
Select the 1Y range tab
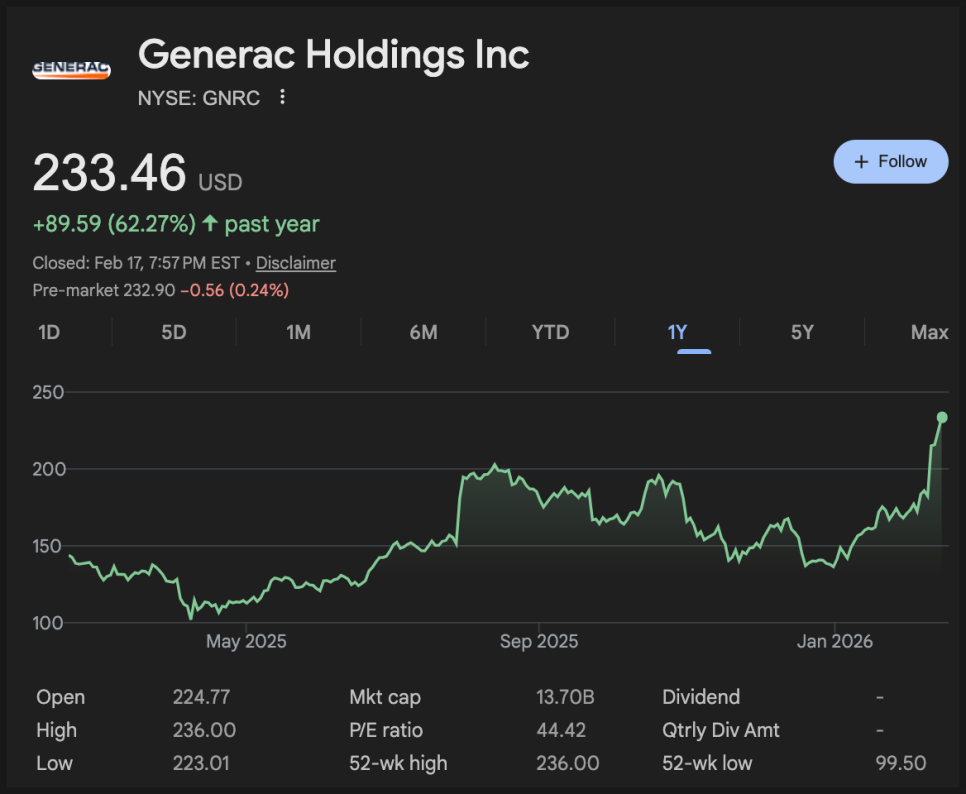[x=677, y=332]
